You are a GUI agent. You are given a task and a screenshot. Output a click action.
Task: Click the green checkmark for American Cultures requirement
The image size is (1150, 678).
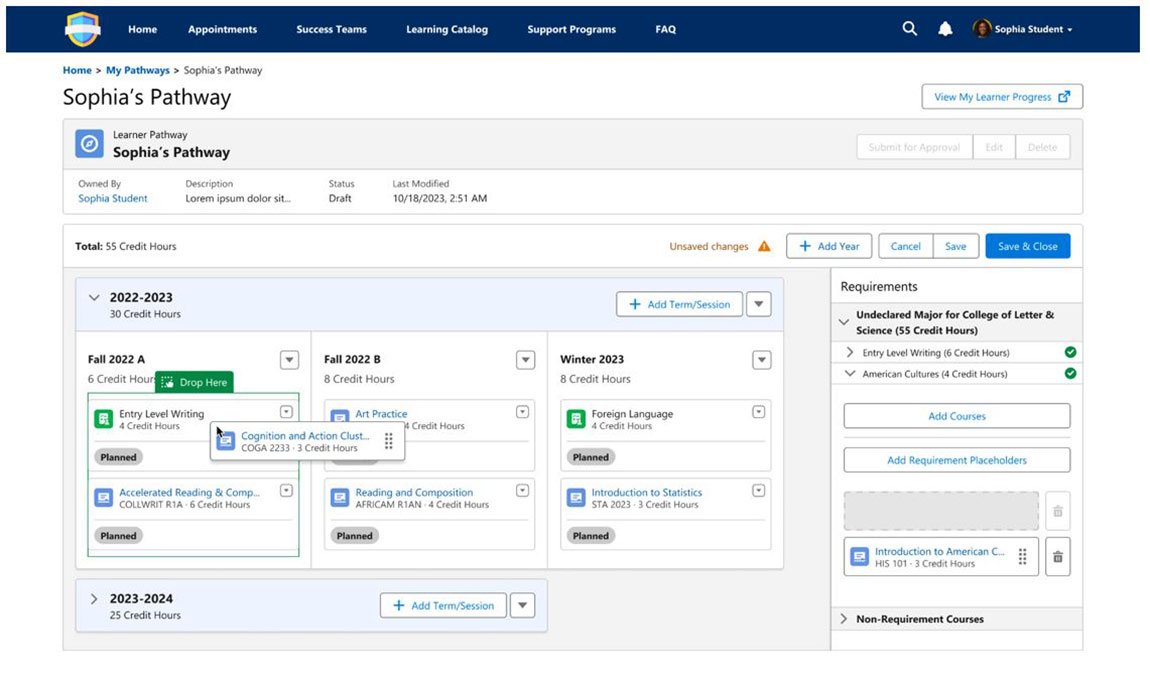pos(1070,373)
